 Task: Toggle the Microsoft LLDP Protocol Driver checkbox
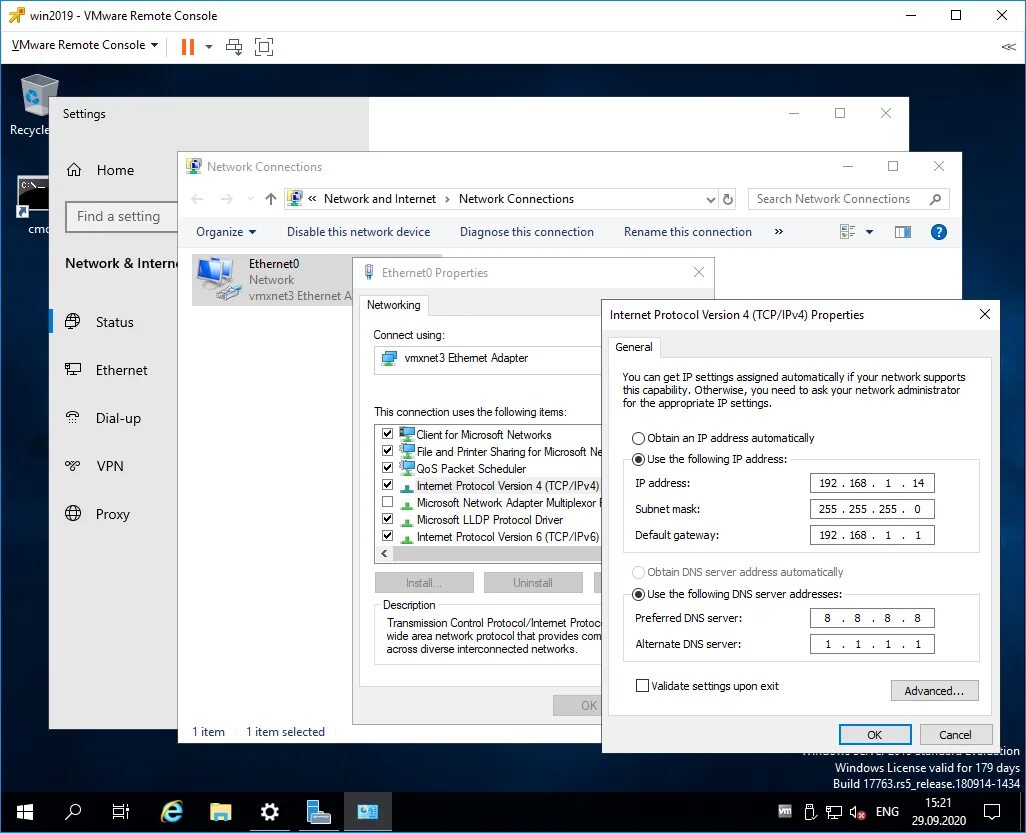[x=387, y=519]
